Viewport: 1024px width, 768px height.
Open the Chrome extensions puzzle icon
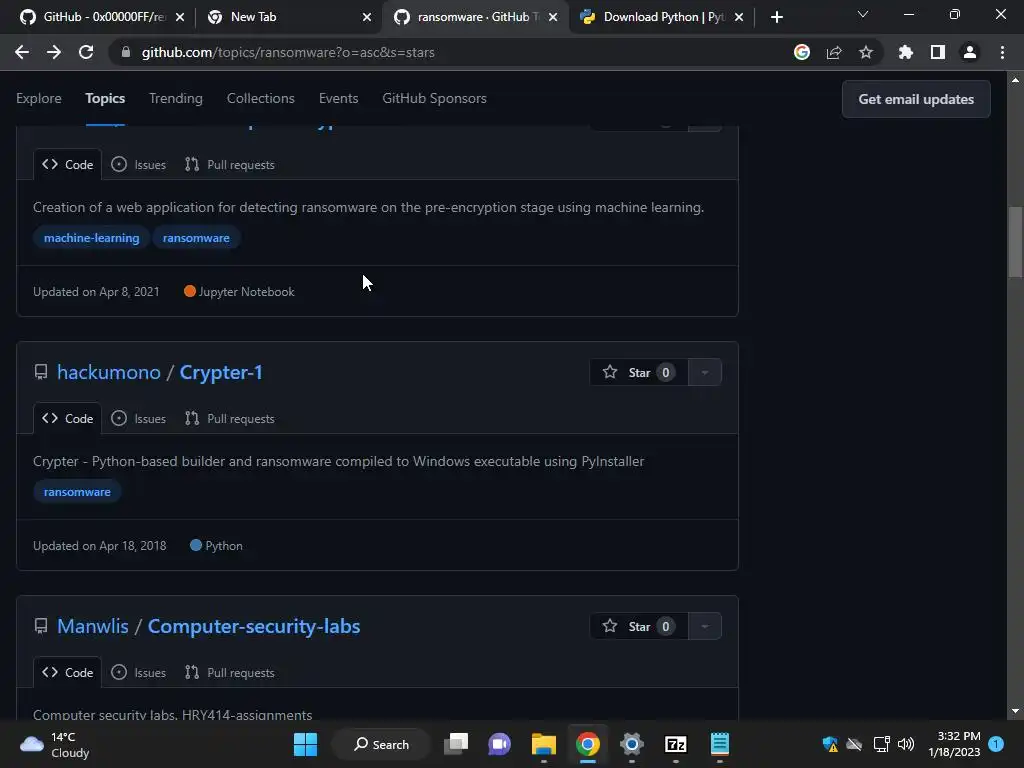[906, 52]
